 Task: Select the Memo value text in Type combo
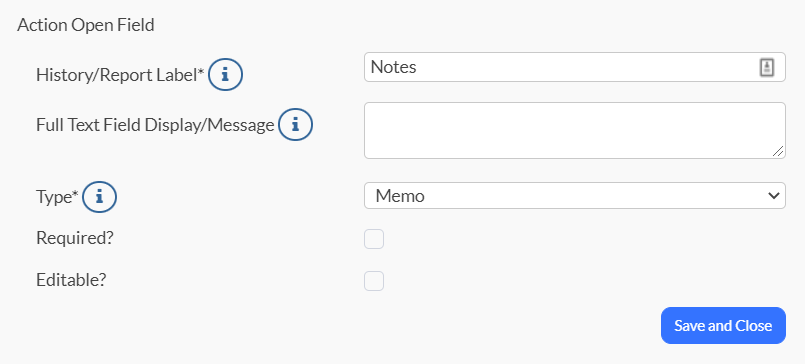click(x=400, y=196)
